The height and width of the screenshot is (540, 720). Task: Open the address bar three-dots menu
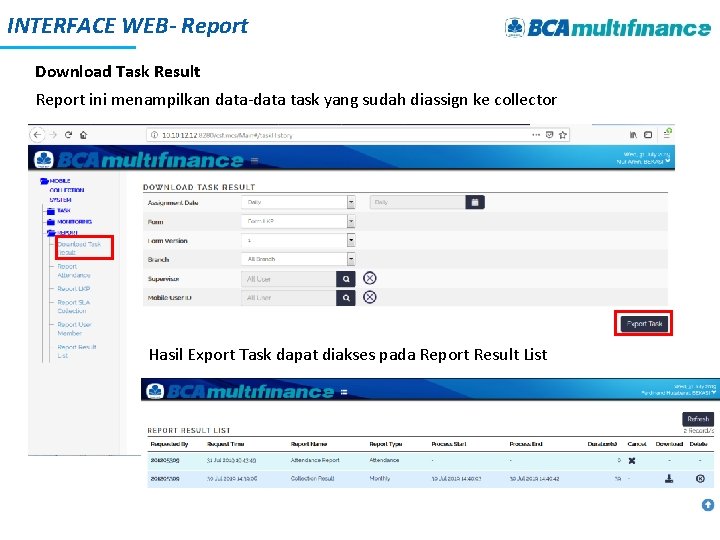point(536,135)
